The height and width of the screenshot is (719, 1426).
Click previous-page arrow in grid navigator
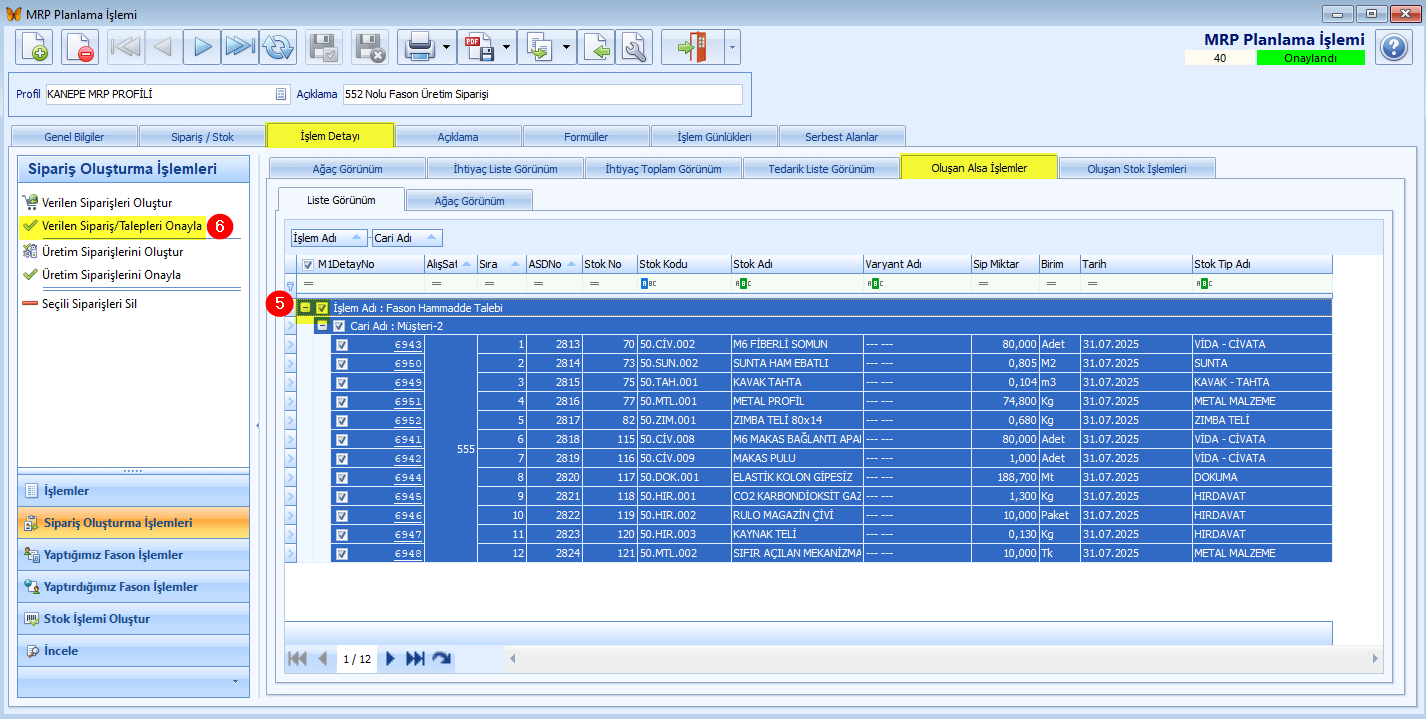click(323, 658)
